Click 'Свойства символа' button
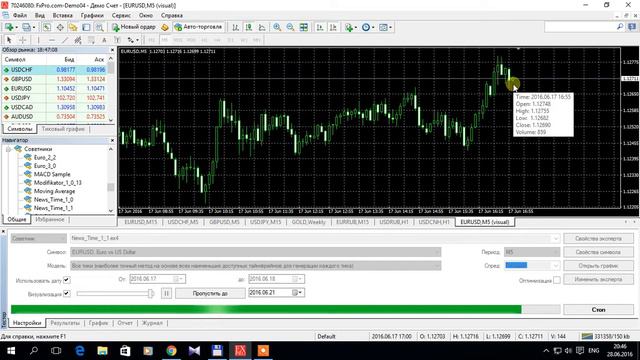The height and width of the screenshot is (360, 640). click(598, 252)
